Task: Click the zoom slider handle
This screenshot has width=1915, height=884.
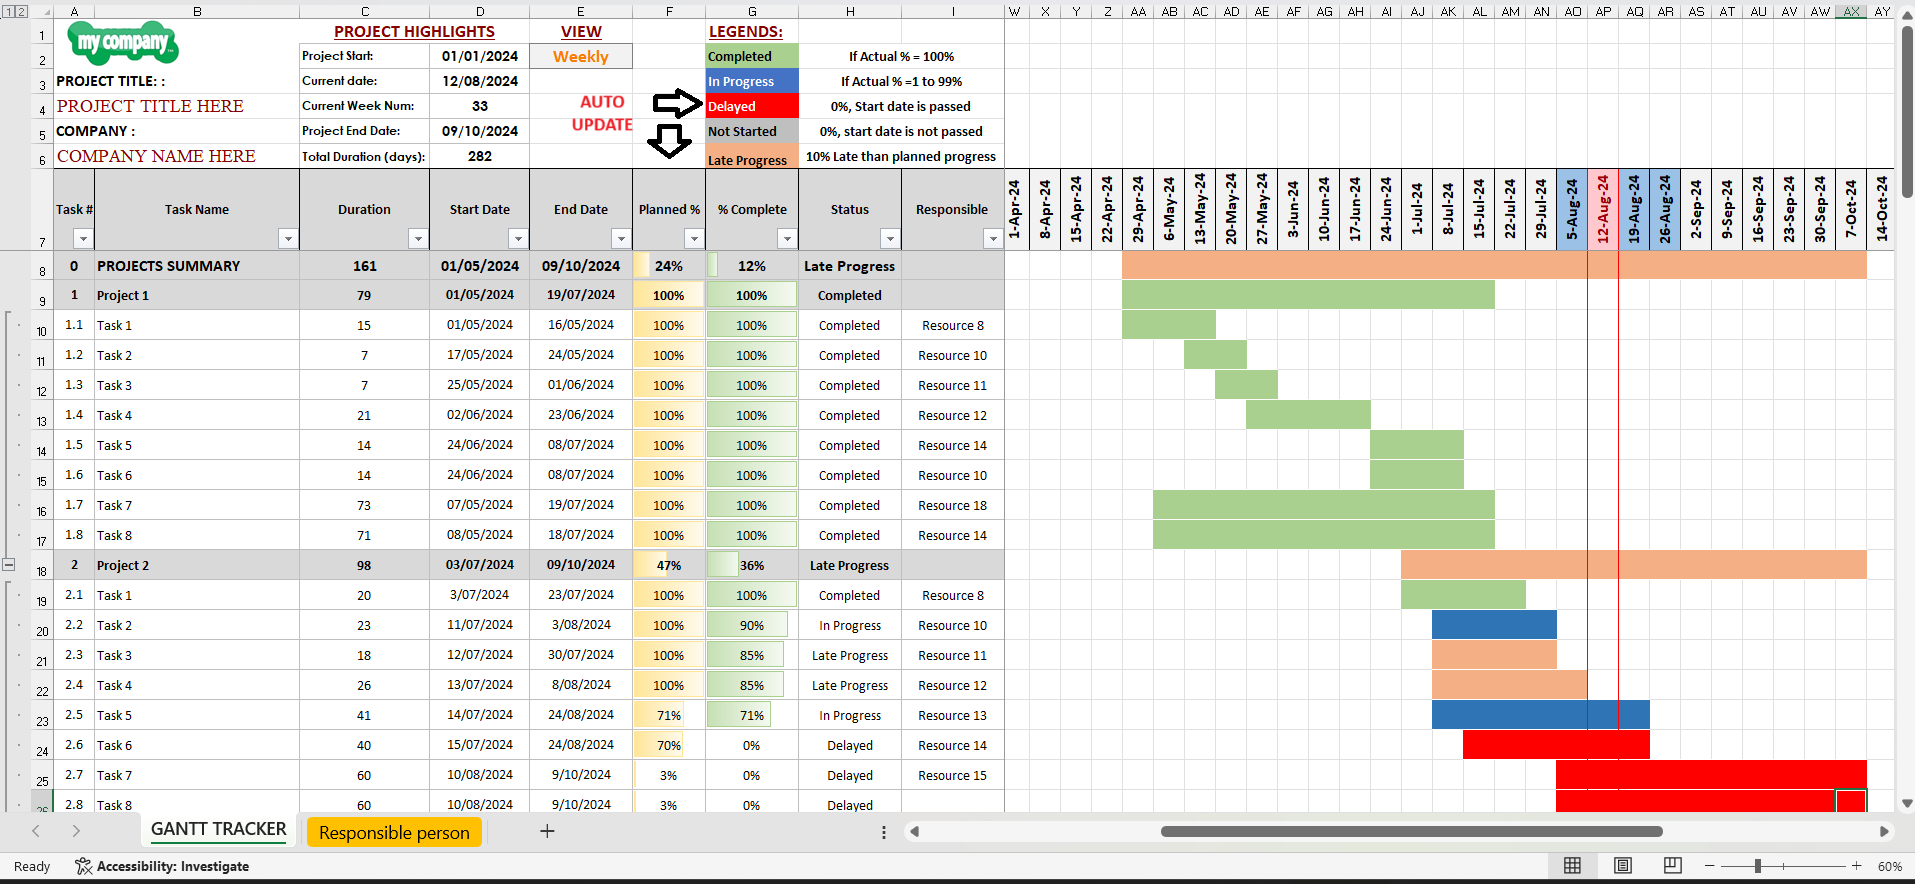Action: [x=1757, y=866]
